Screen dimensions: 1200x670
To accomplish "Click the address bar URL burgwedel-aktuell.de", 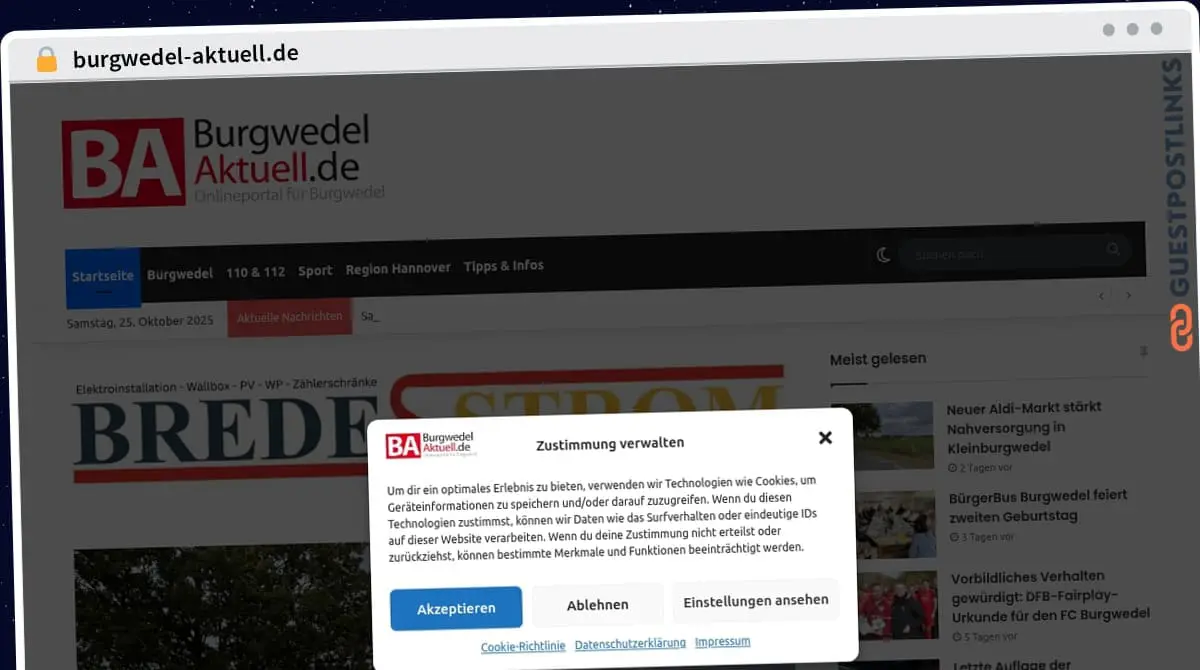I will pyautogui.click(x=186, y=54).
